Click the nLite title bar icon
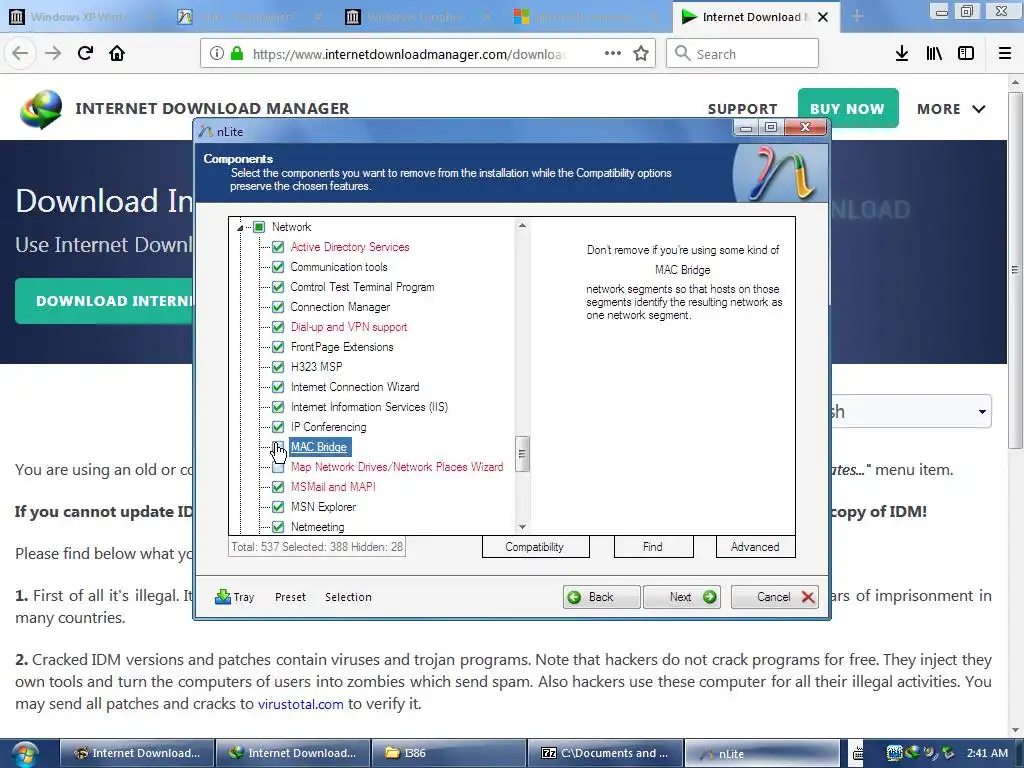Image resolution: width=1024 pixels, height=768 pixels. (x=206, y=131)
